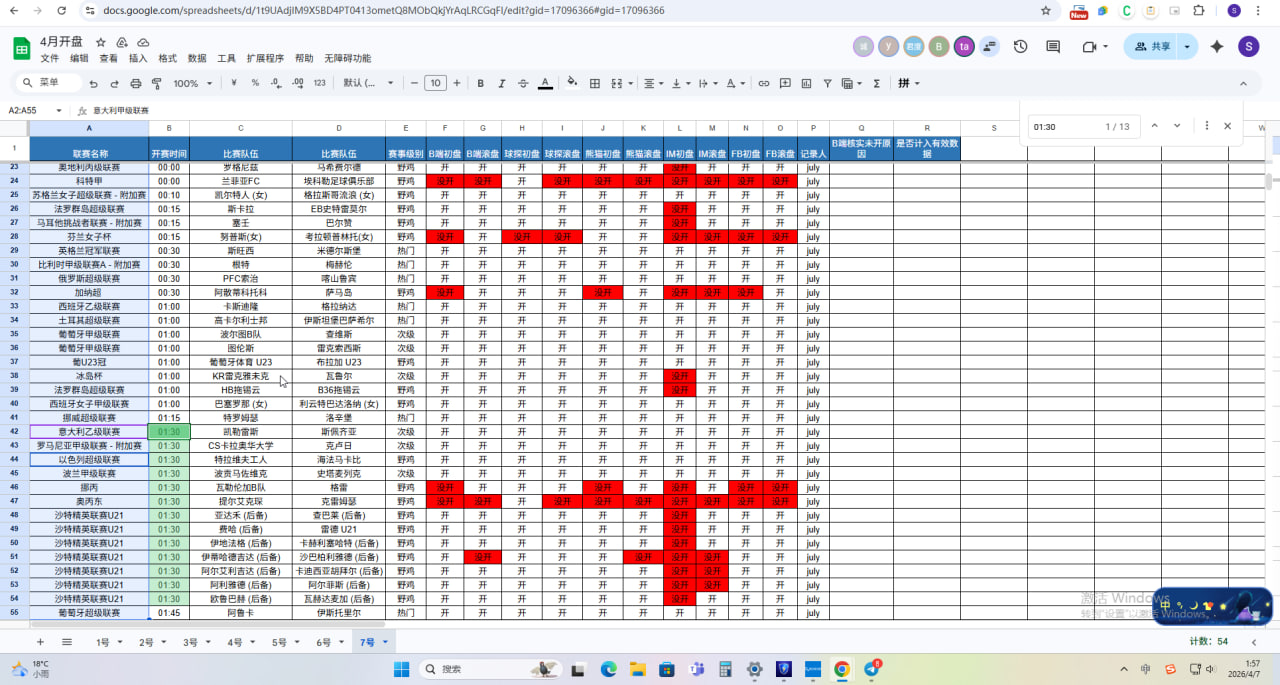Image resolution: width=1280 pixels, height=685 pixels.
Task: Open the 文件 menu
Action: 50,59
